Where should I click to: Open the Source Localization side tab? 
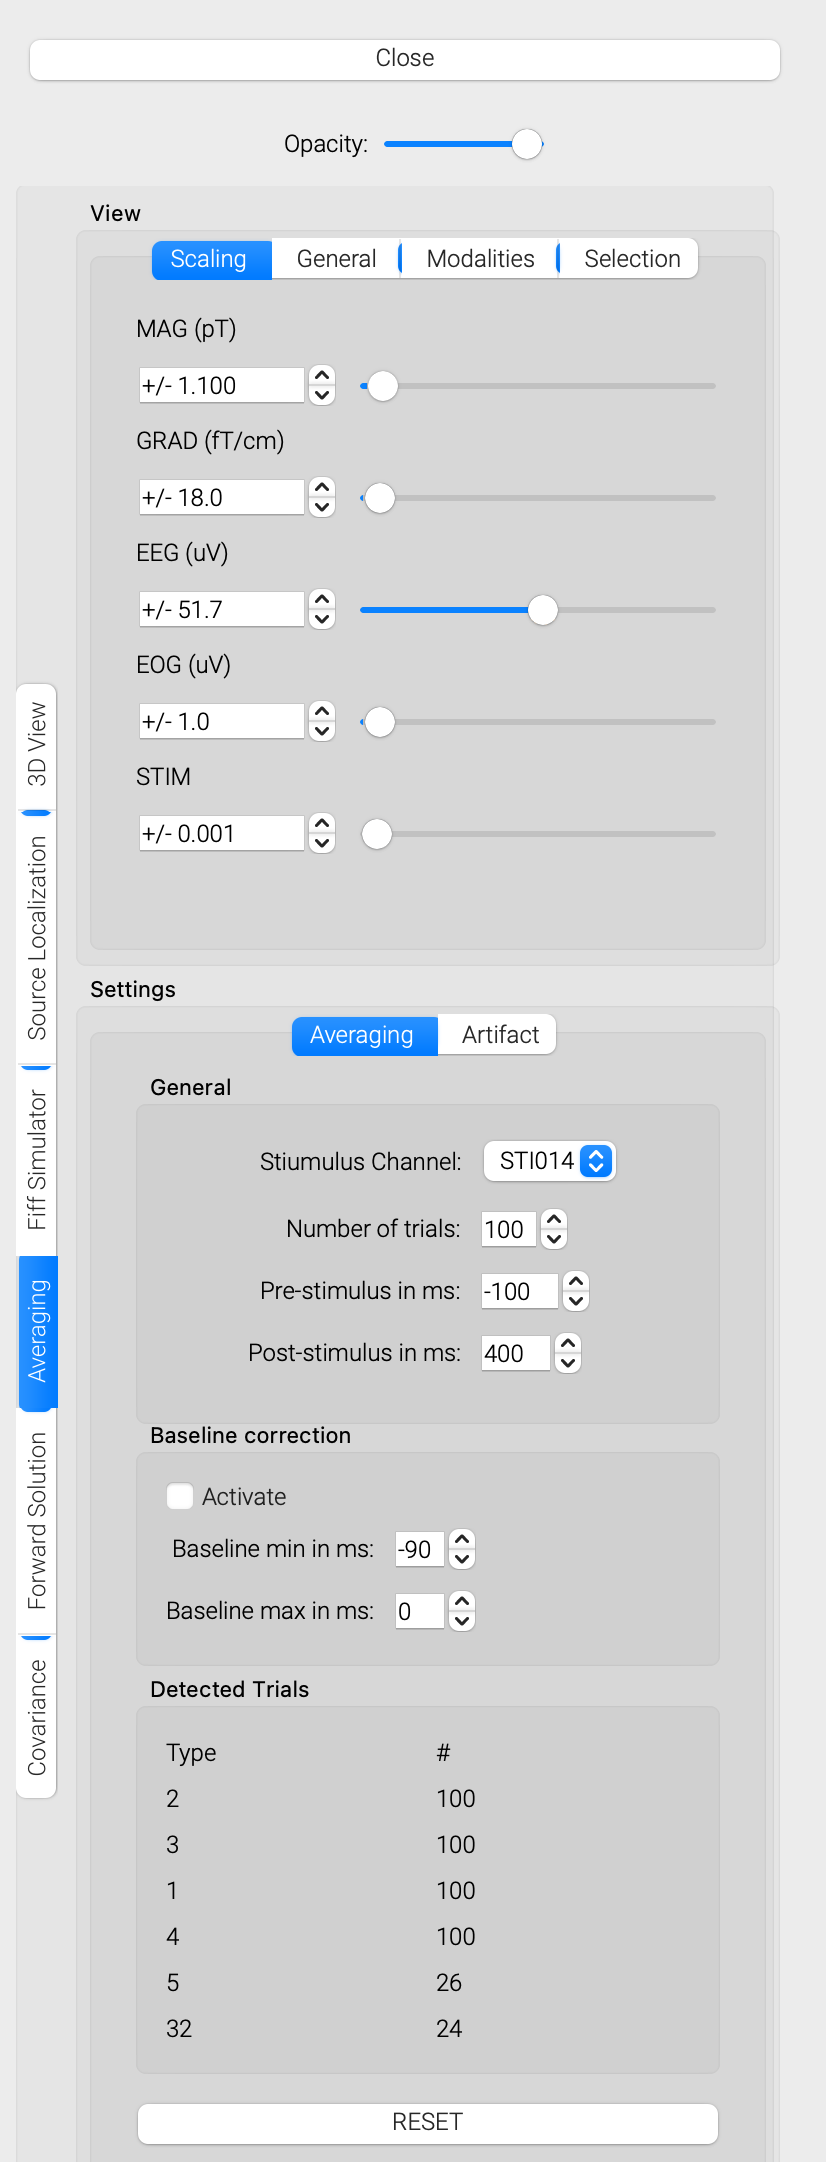coord(37,938)
